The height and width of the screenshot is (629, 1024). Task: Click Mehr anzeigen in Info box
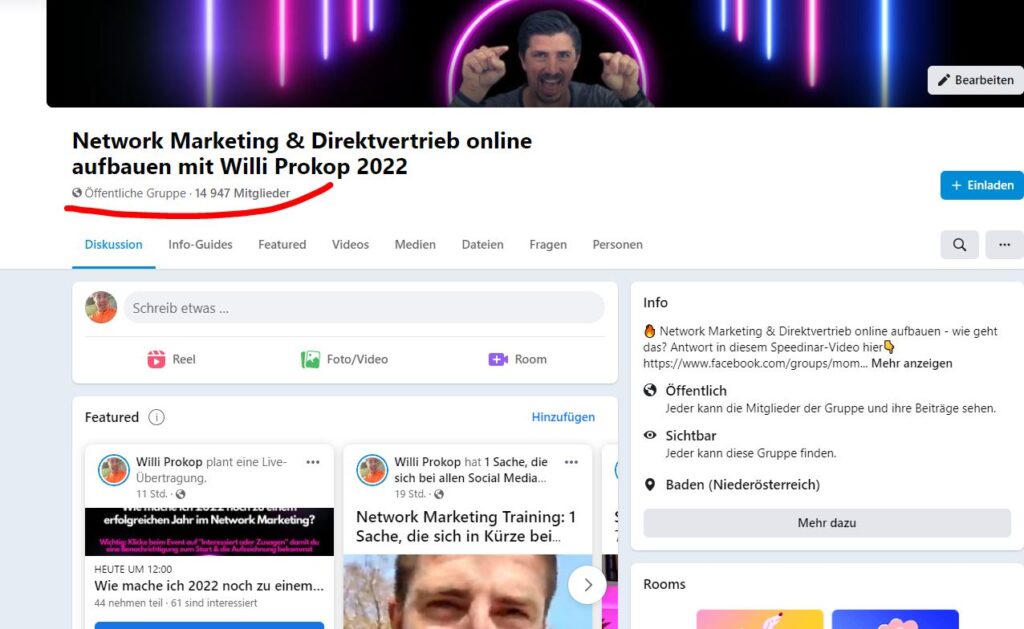pos(912,363)
